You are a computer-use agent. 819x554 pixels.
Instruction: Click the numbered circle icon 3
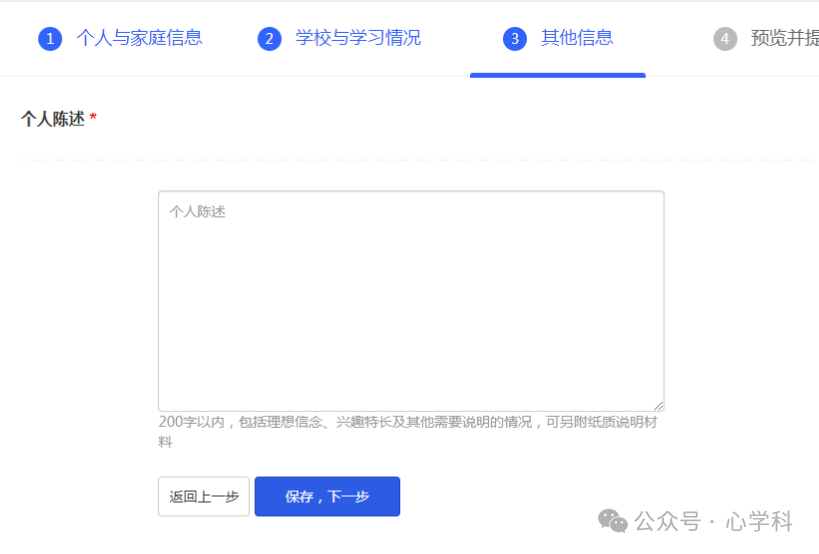coord(515,39)
